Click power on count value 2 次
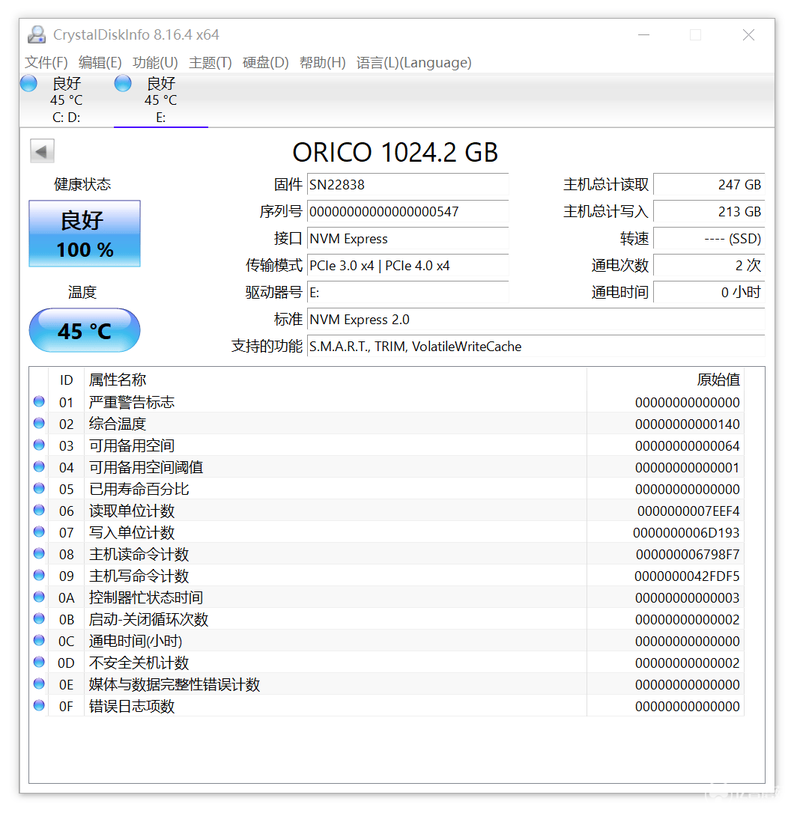 [709, 266]
